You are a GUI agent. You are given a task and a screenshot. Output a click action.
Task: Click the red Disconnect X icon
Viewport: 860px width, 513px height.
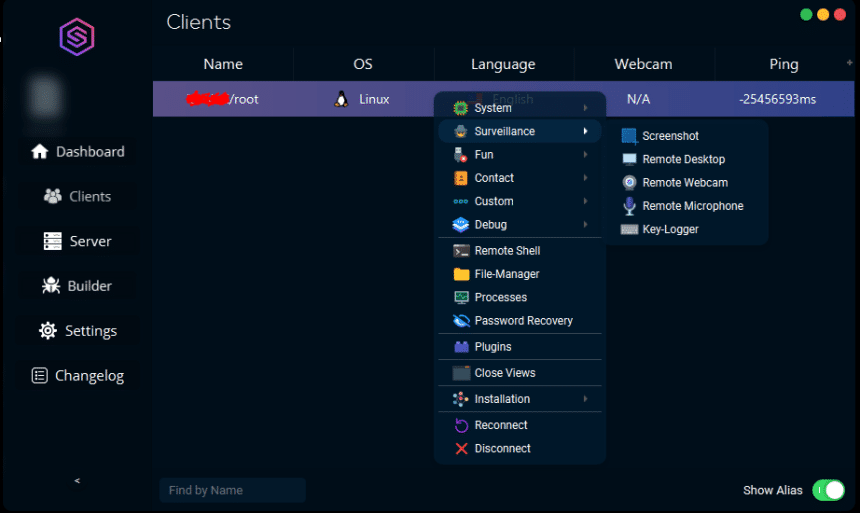point(461,449)
